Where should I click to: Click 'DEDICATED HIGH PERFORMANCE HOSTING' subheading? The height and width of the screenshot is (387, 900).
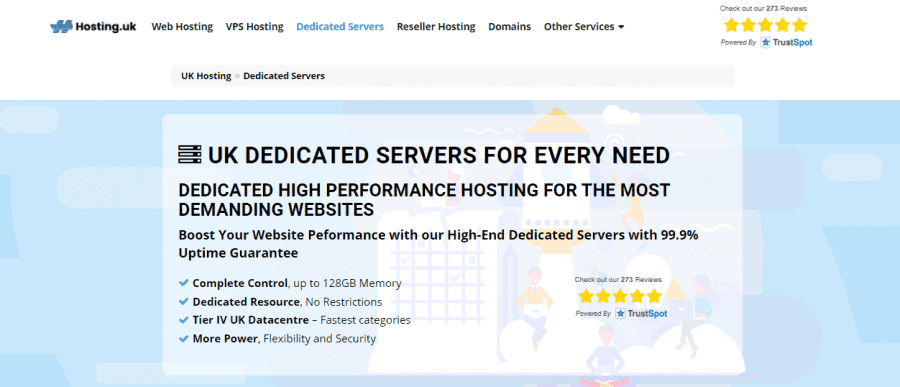pos(424,199)
